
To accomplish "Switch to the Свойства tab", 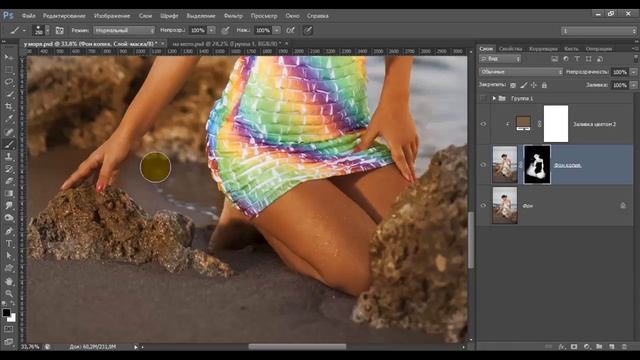I will [x=510, y=49].
